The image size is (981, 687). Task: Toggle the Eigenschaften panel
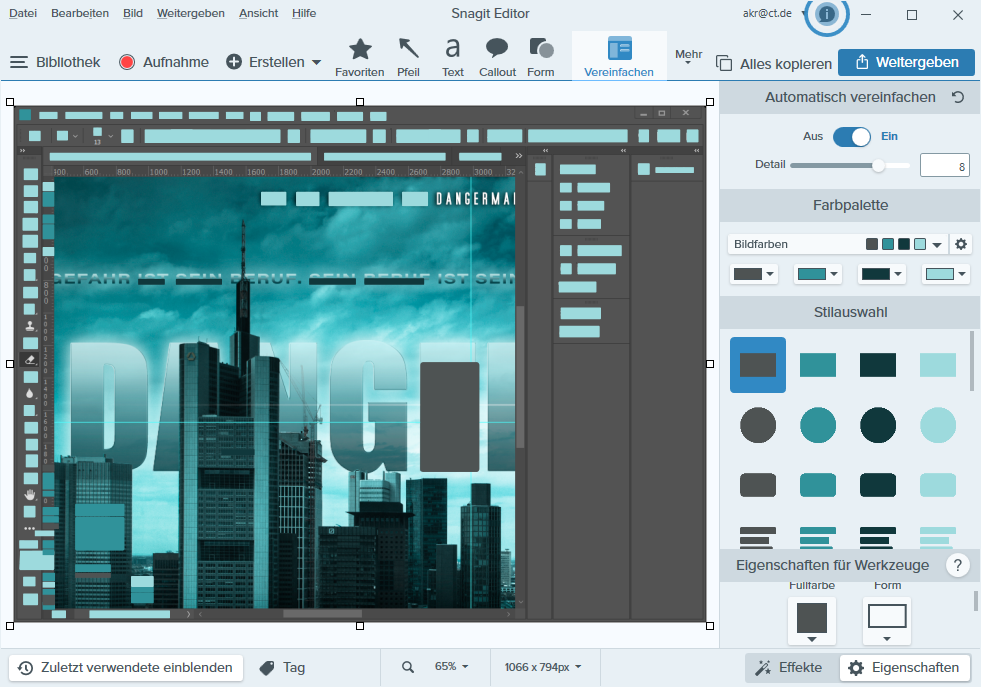[x=904, y=667]
